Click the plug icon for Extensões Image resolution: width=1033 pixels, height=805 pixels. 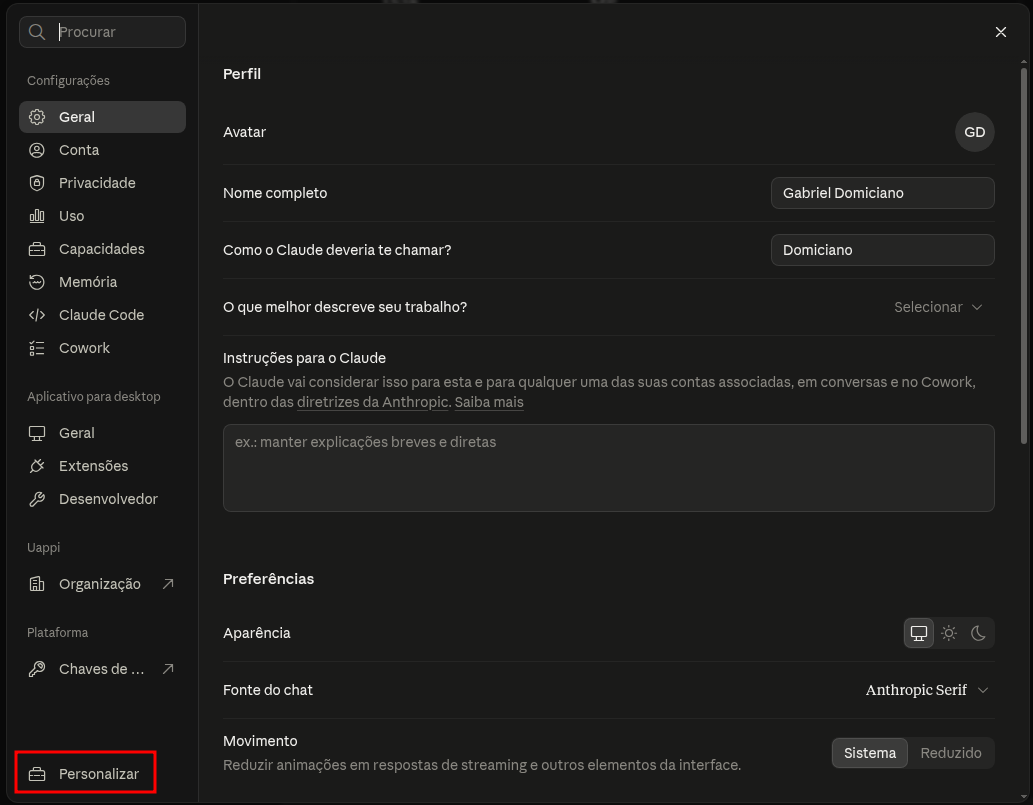click(37, 466)
